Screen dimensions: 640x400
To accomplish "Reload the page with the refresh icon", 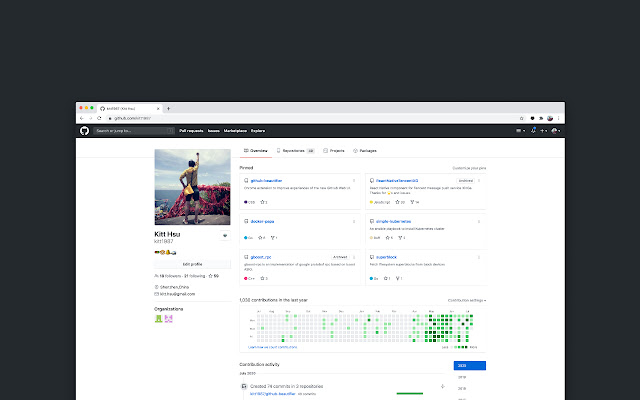I will [99, 118].
